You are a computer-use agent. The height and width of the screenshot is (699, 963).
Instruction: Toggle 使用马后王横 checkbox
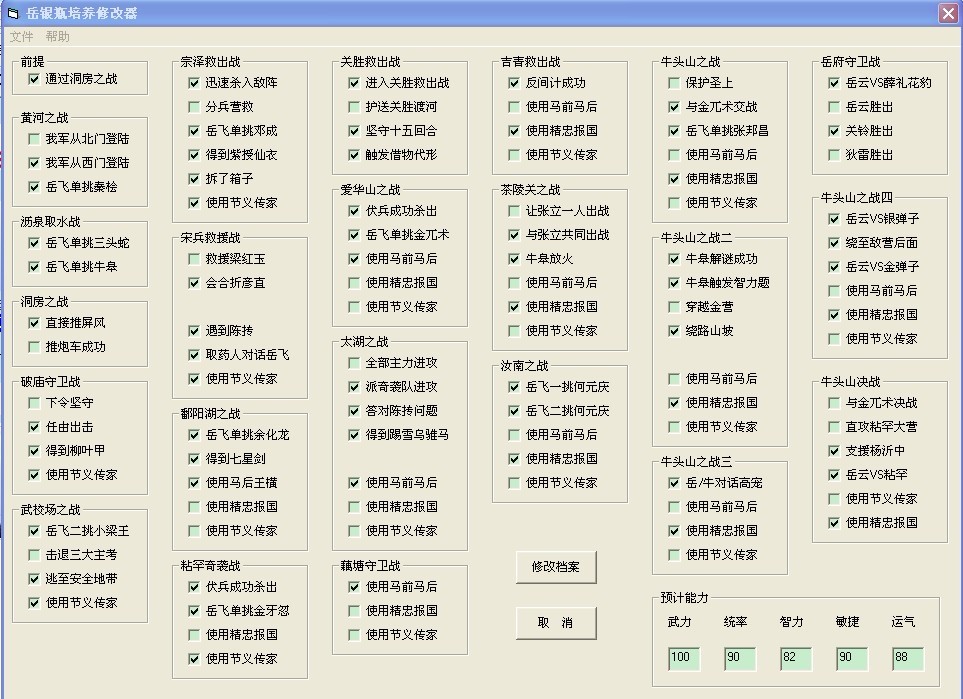(x=194, y=483)
